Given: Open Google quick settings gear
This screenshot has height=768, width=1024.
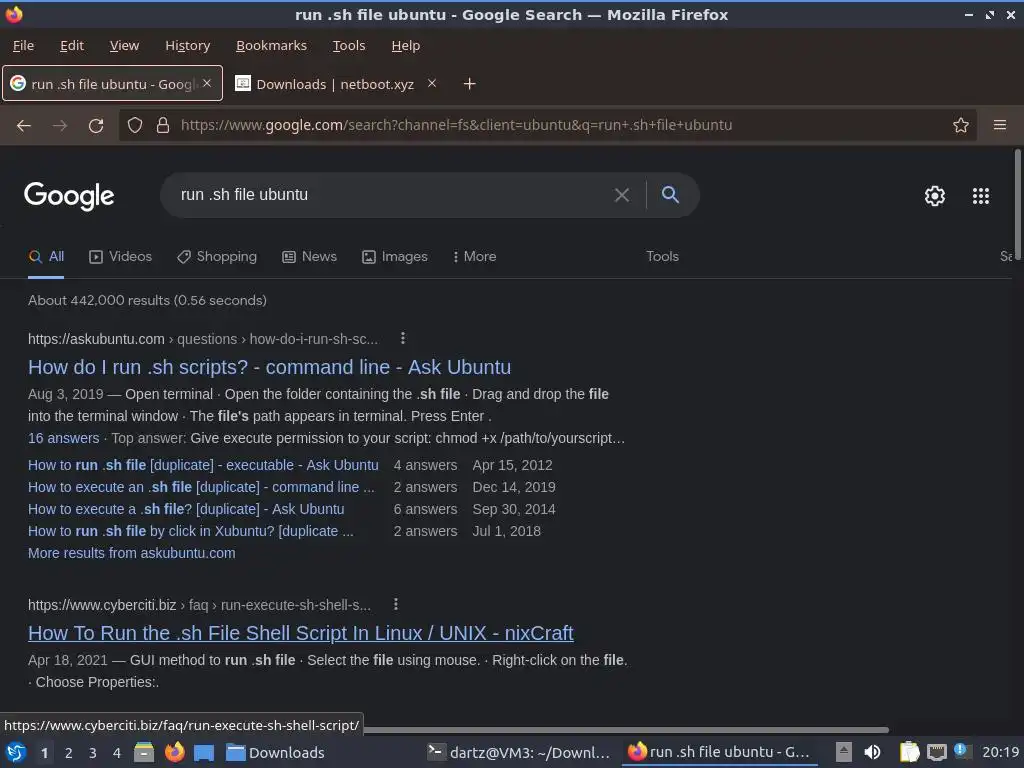Looking at the screenshot, I should coord(935,196).
